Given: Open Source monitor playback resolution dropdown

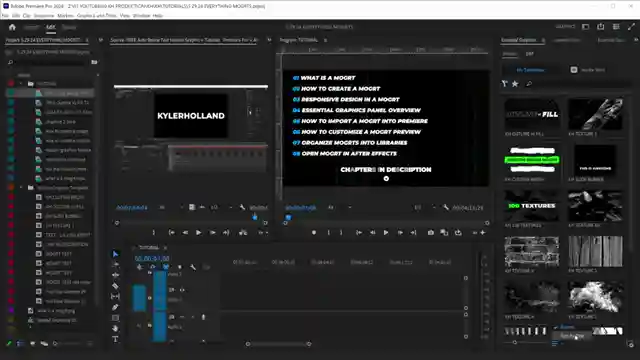Looking at the screenshot, I should coord(221,207).
